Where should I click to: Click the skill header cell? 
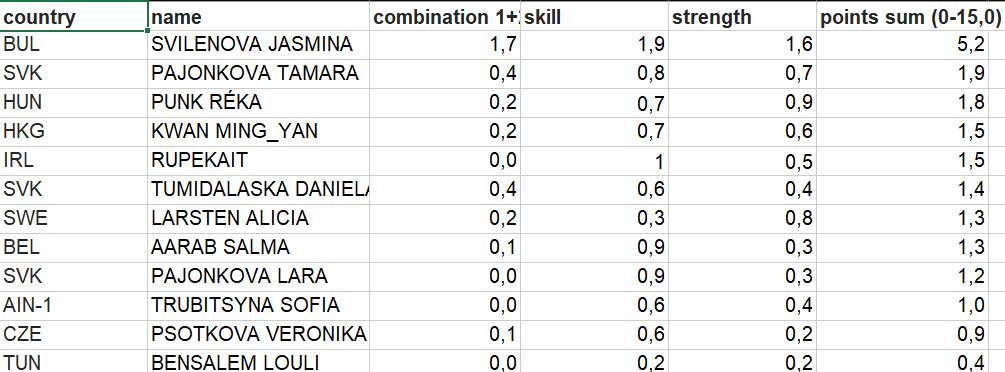[x=594, y=16]
